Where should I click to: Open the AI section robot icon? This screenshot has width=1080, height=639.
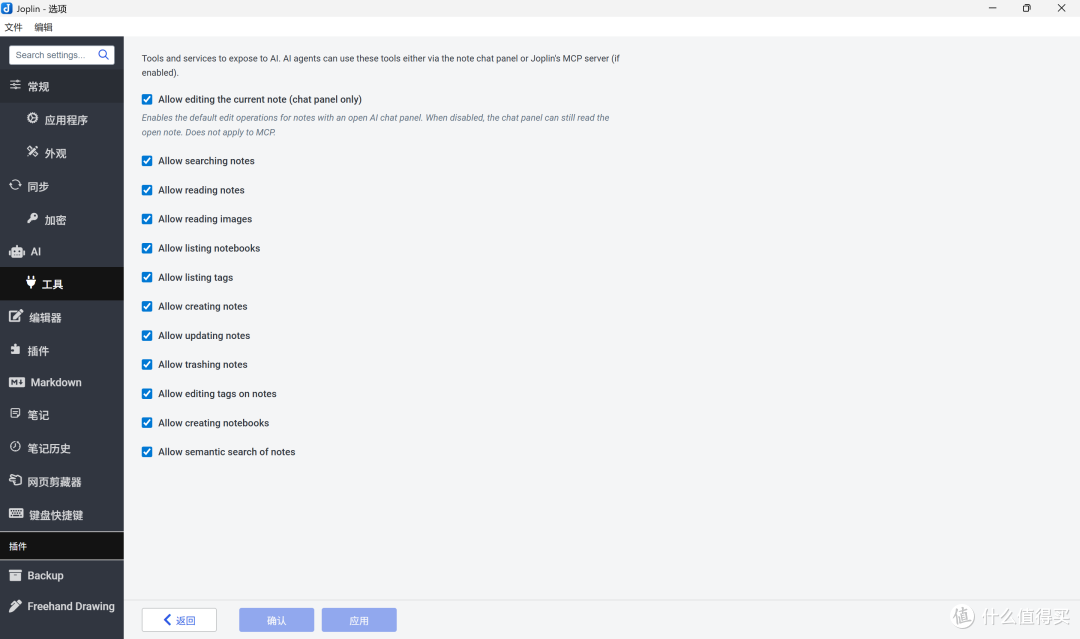17,252
